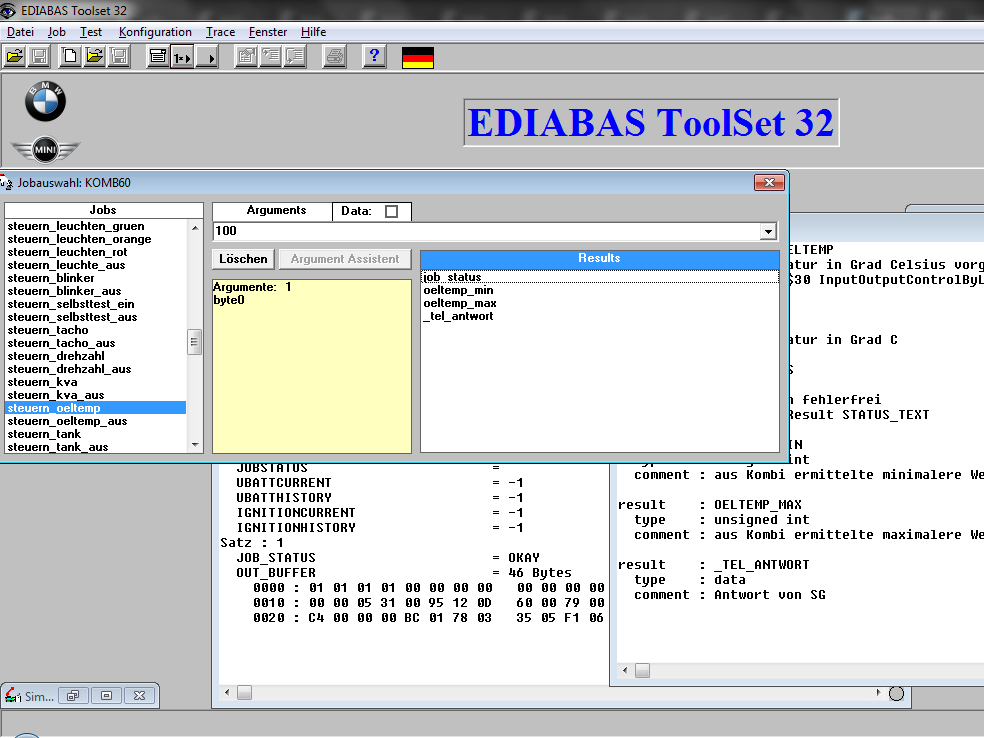Click the MINI logo
984x738 pixels.
(45, 149)
